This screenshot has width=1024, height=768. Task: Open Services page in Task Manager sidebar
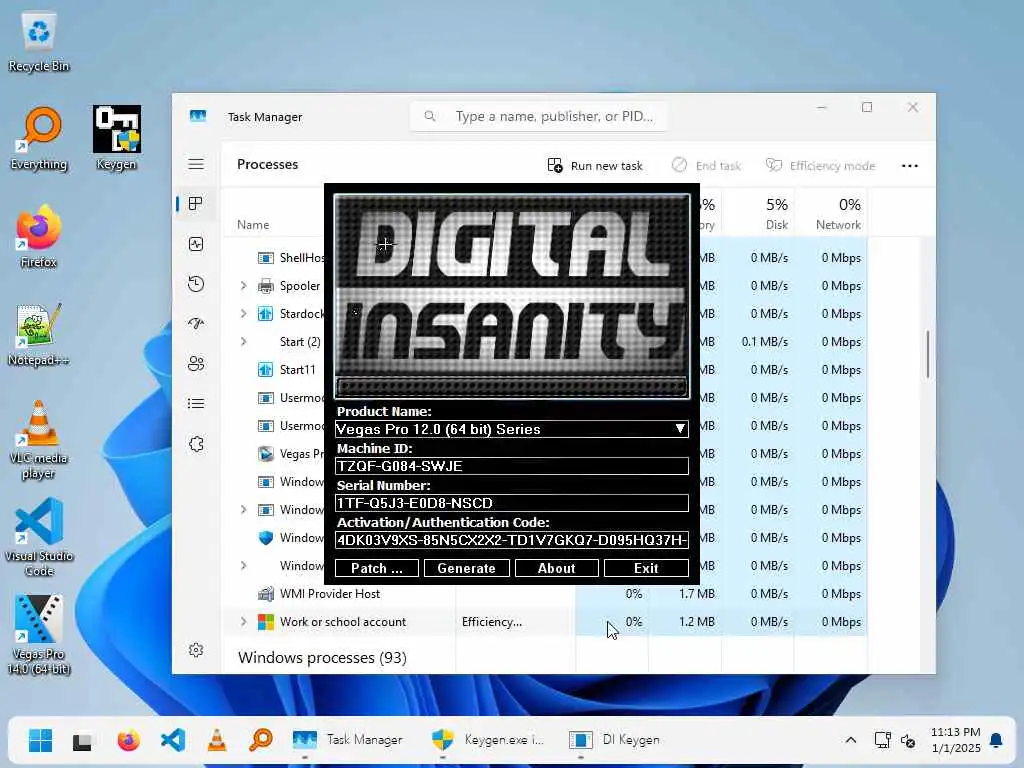(196, 444)
